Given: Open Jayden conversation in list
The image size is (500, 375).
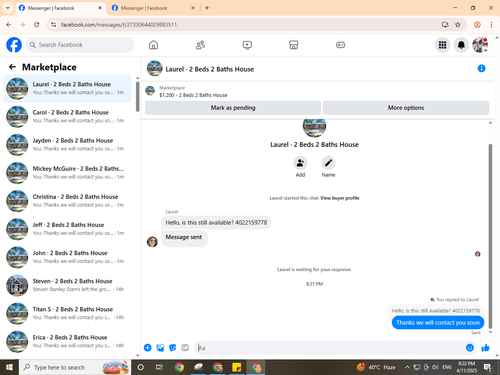Looking at the screenshot, I should point(68,145).
